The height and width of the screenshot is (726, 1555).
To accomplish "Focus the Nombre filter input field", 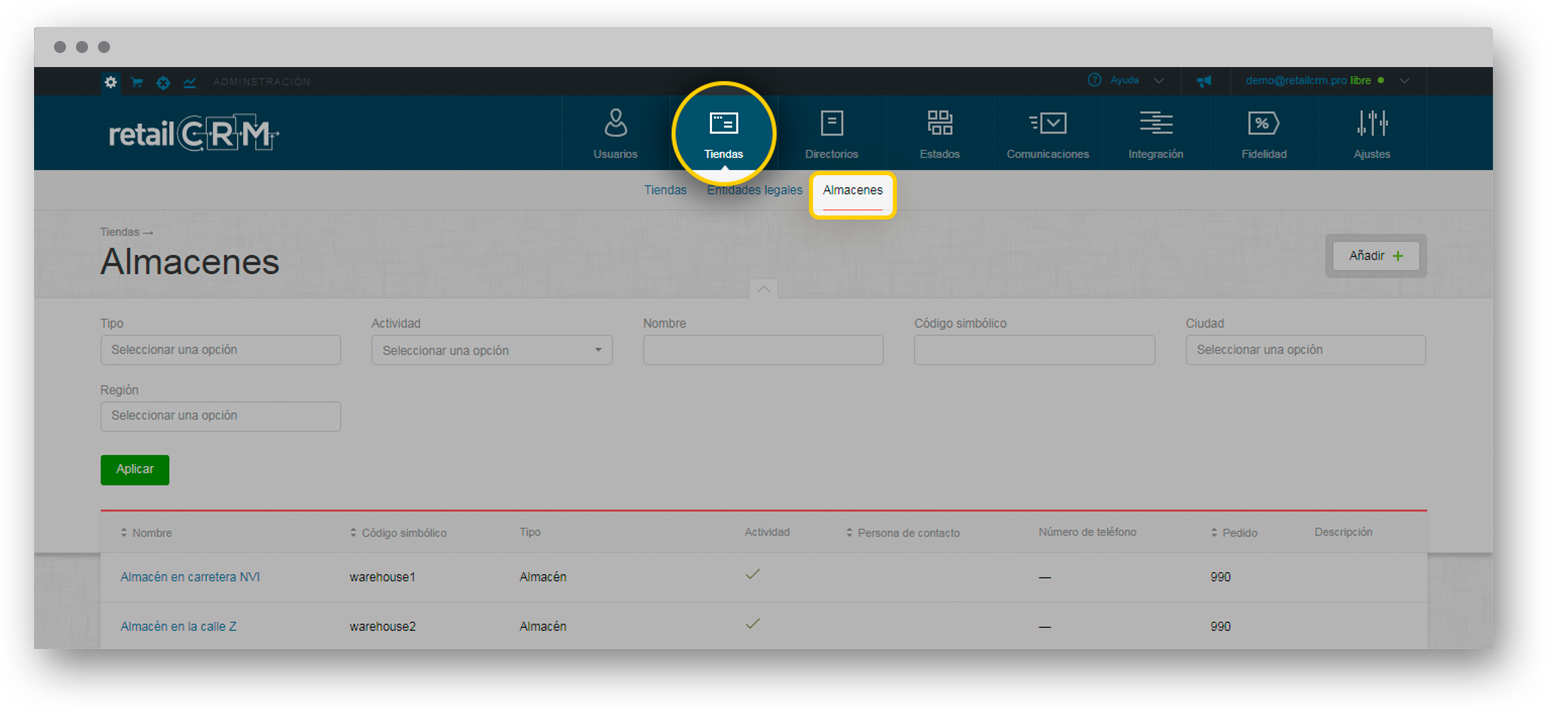I will [x=763, y=350].
